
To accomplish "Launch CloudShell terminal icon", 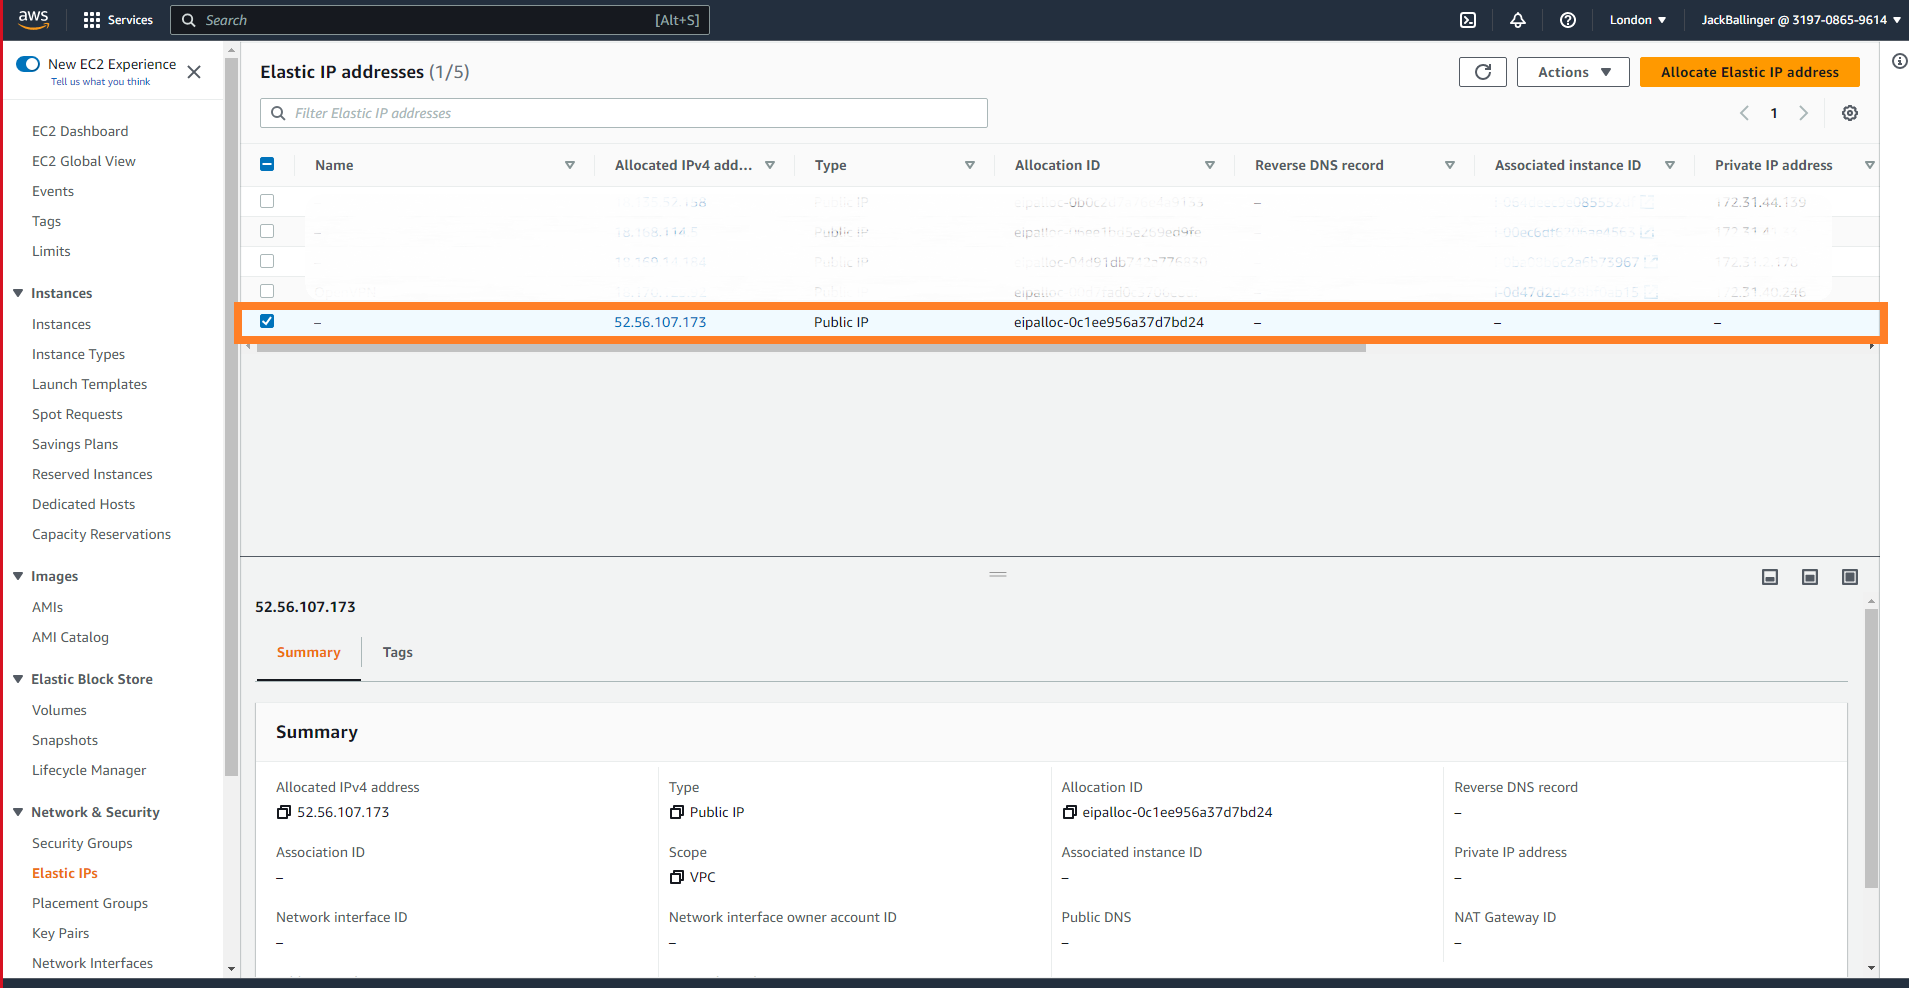I will point(1468,20).
